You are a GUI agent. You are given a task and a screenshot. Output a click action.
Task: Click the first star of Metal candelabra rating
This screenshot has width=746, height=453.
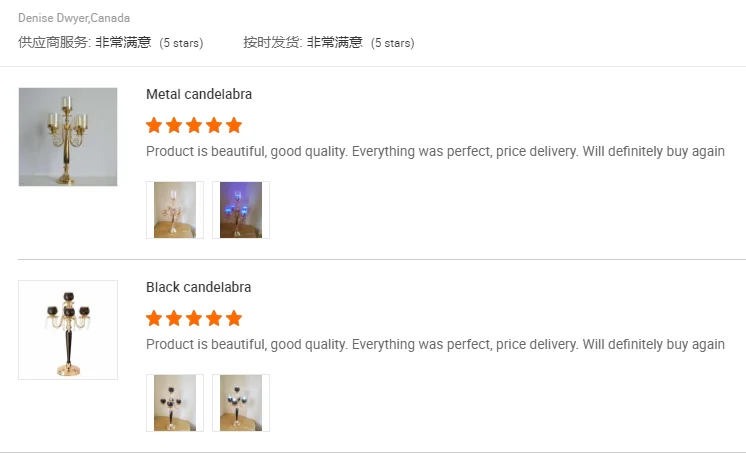(154, 125)
